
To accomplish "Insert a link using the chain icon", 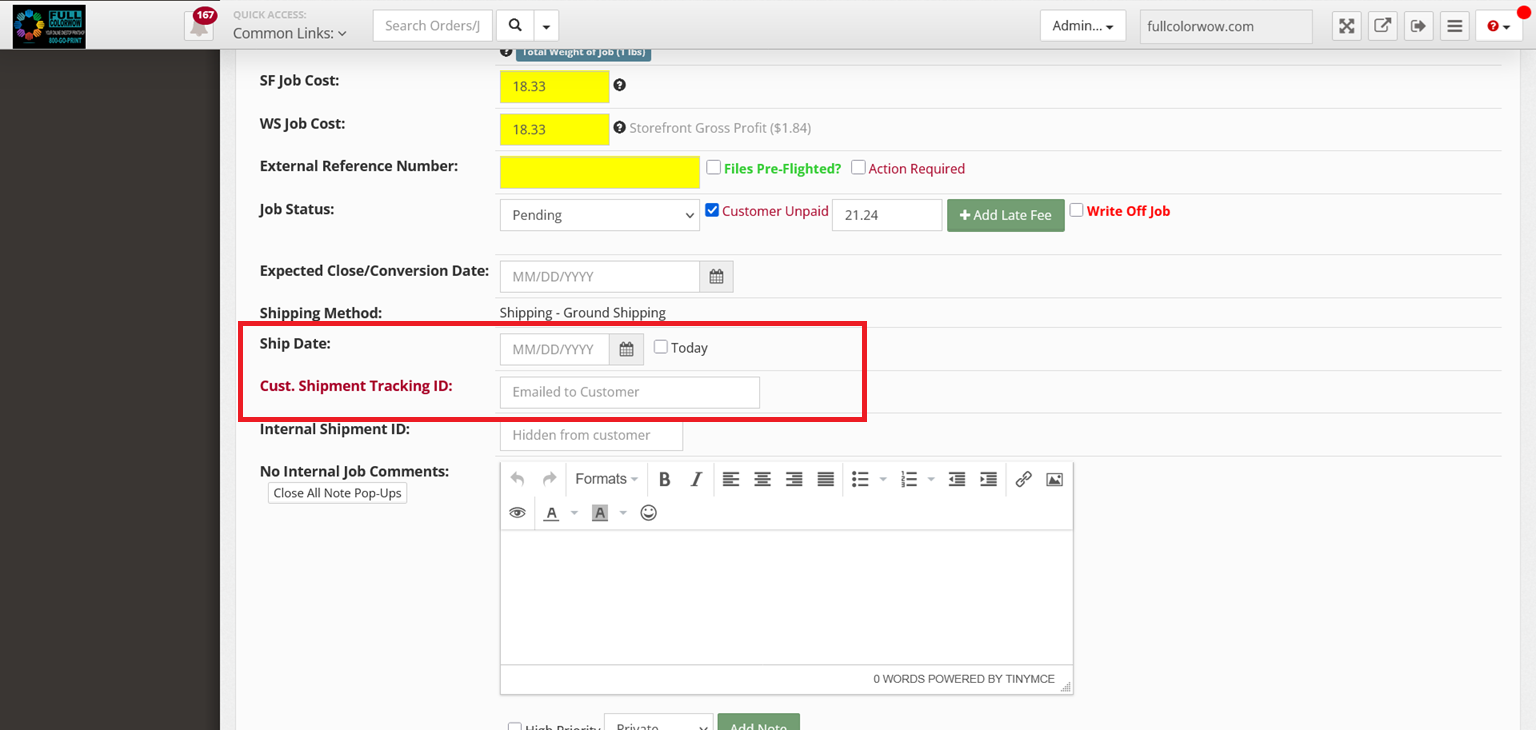I will point(1023,479).
